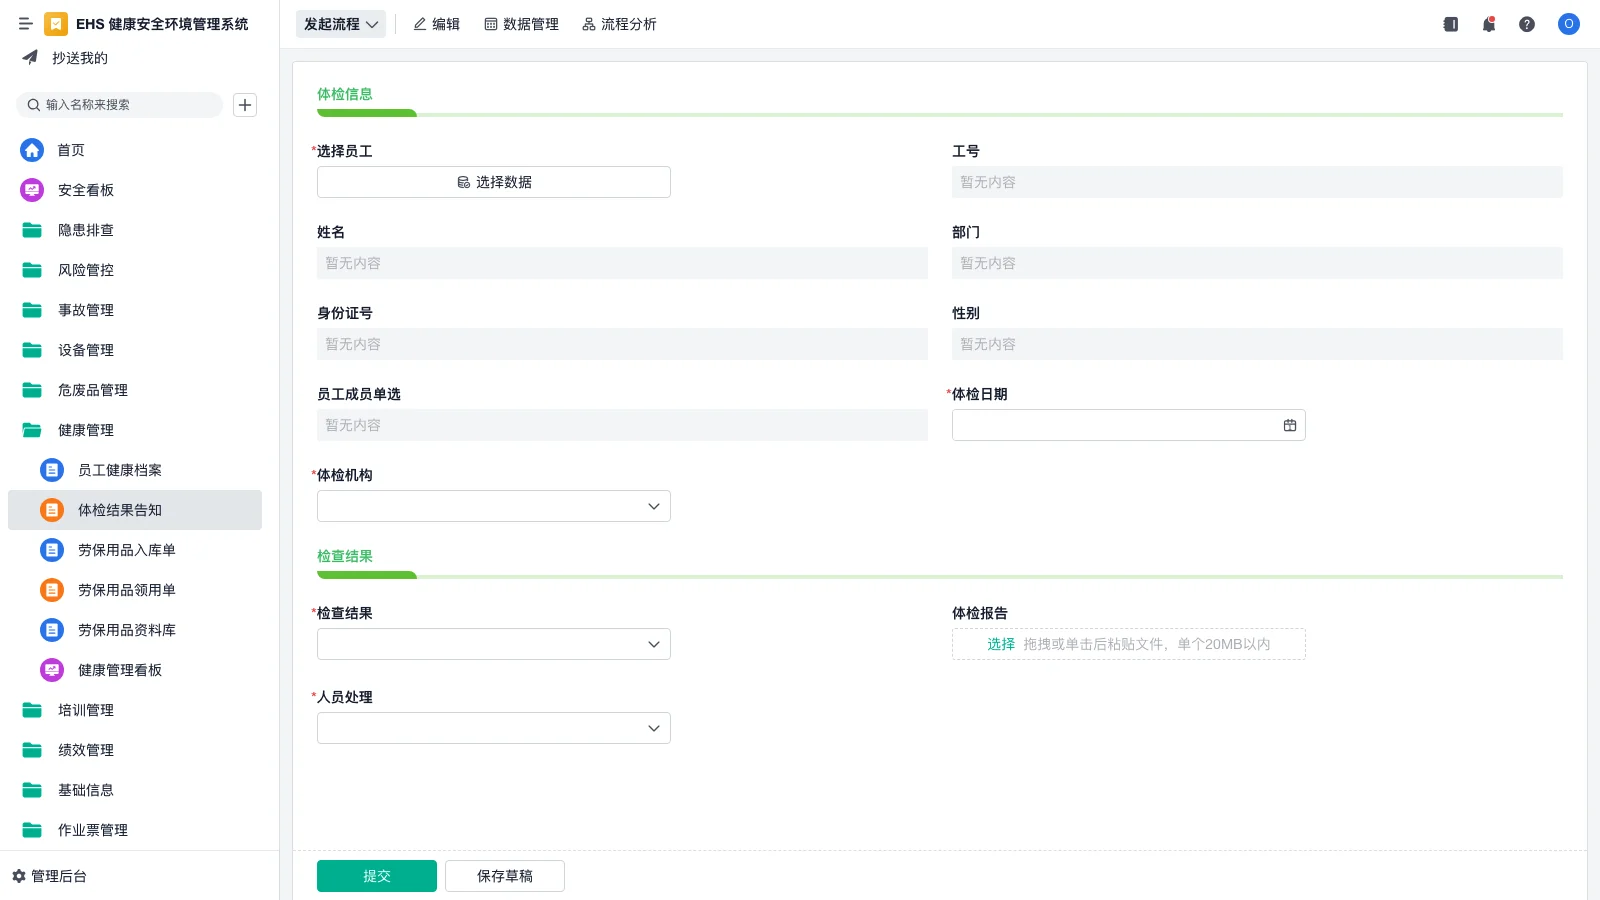Expand the 培训管理 folder

click(x=85, y=710)
